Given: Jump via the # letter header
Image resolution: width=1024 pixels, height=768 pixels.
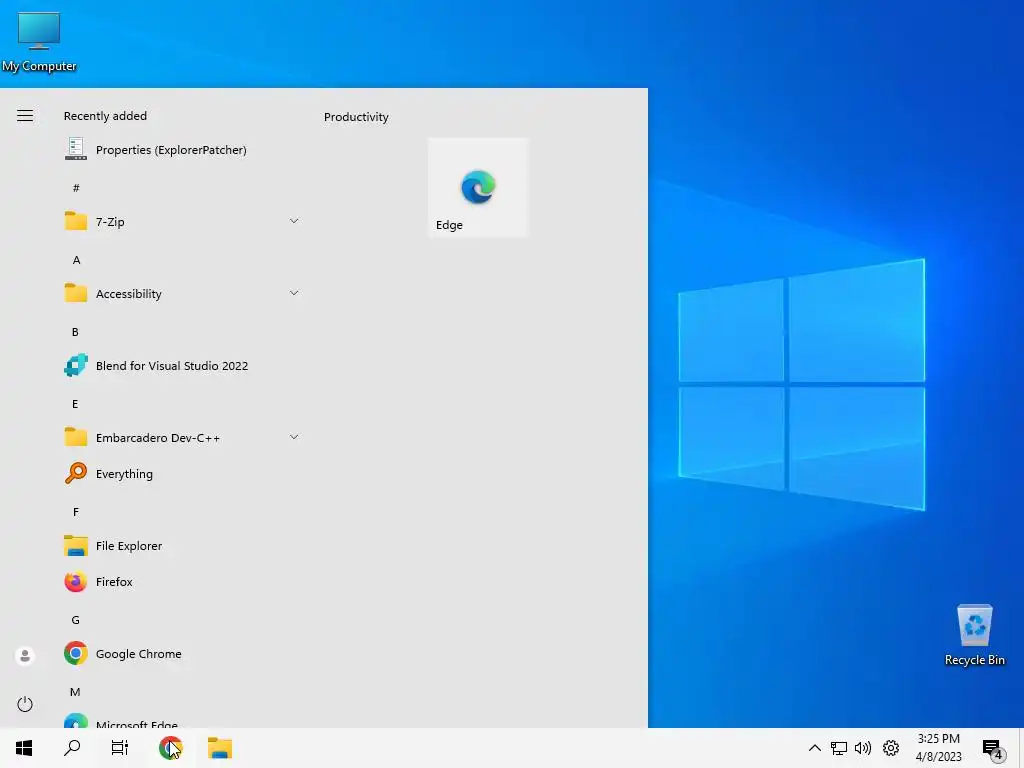Looking at the screenshot, I should [76, 188].
